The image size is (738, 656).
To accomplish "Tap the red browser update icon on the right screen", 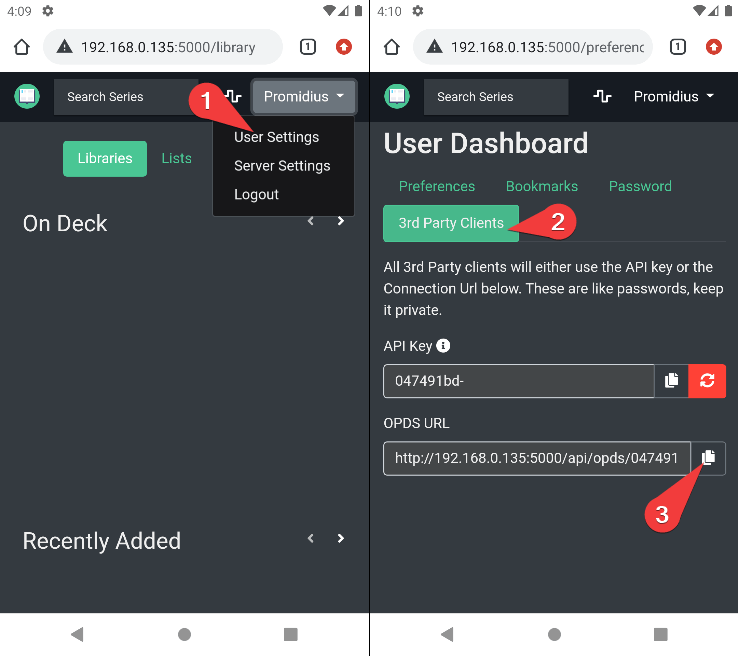I will click(x=713, y=47).
